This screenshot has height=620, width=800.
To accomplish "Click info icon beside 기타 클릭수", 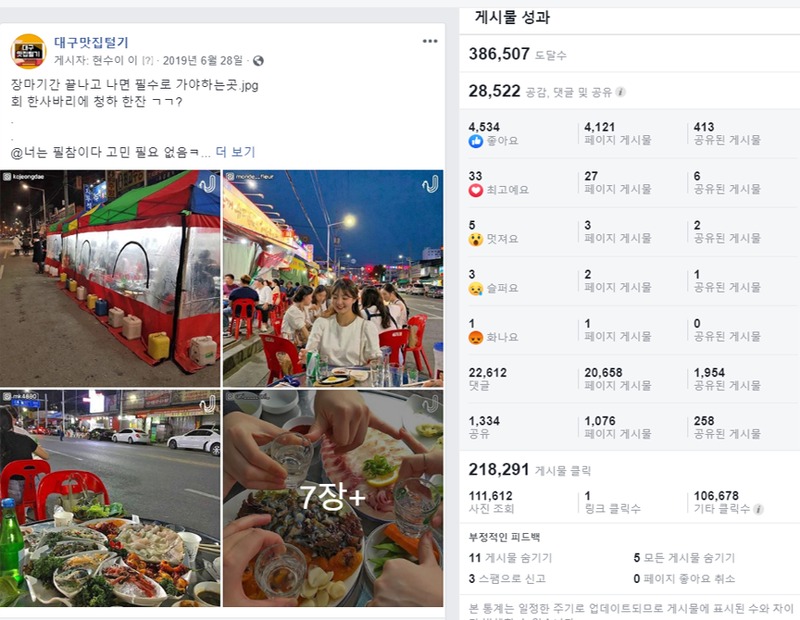I will [759, 509].
